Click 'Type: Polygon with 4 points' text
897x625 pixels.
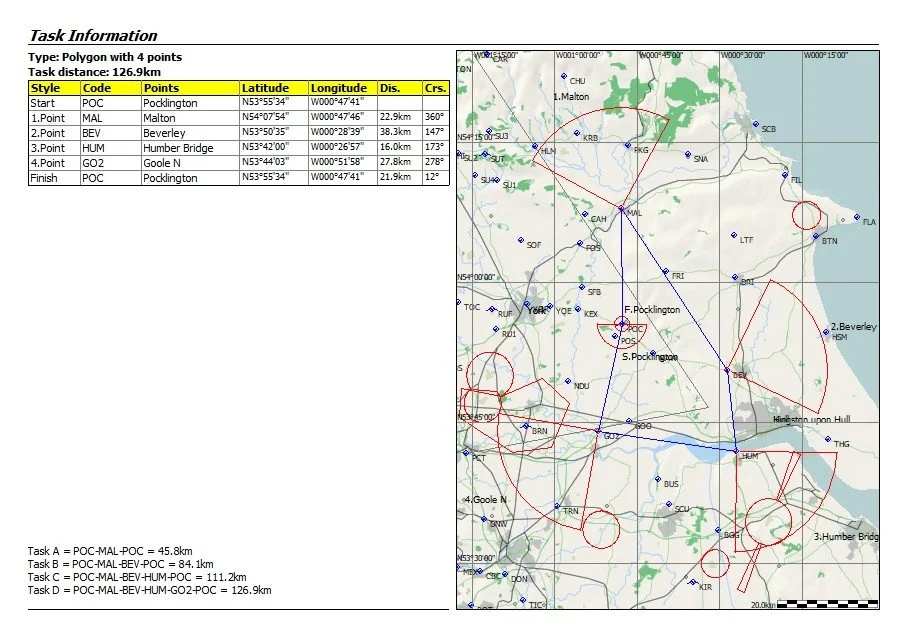(105, 57)
